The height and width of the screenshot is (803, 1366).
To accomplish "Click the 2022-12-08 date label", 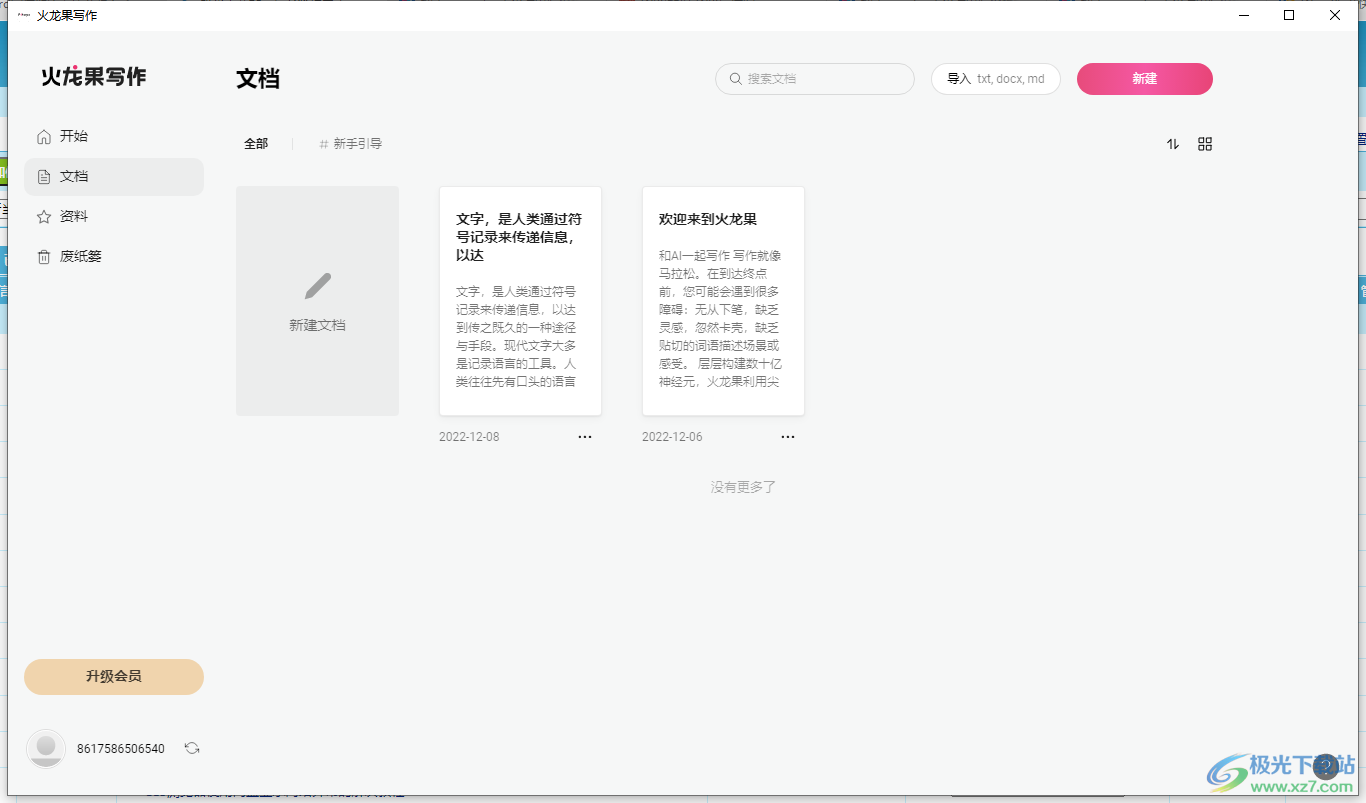I will 469,437.
